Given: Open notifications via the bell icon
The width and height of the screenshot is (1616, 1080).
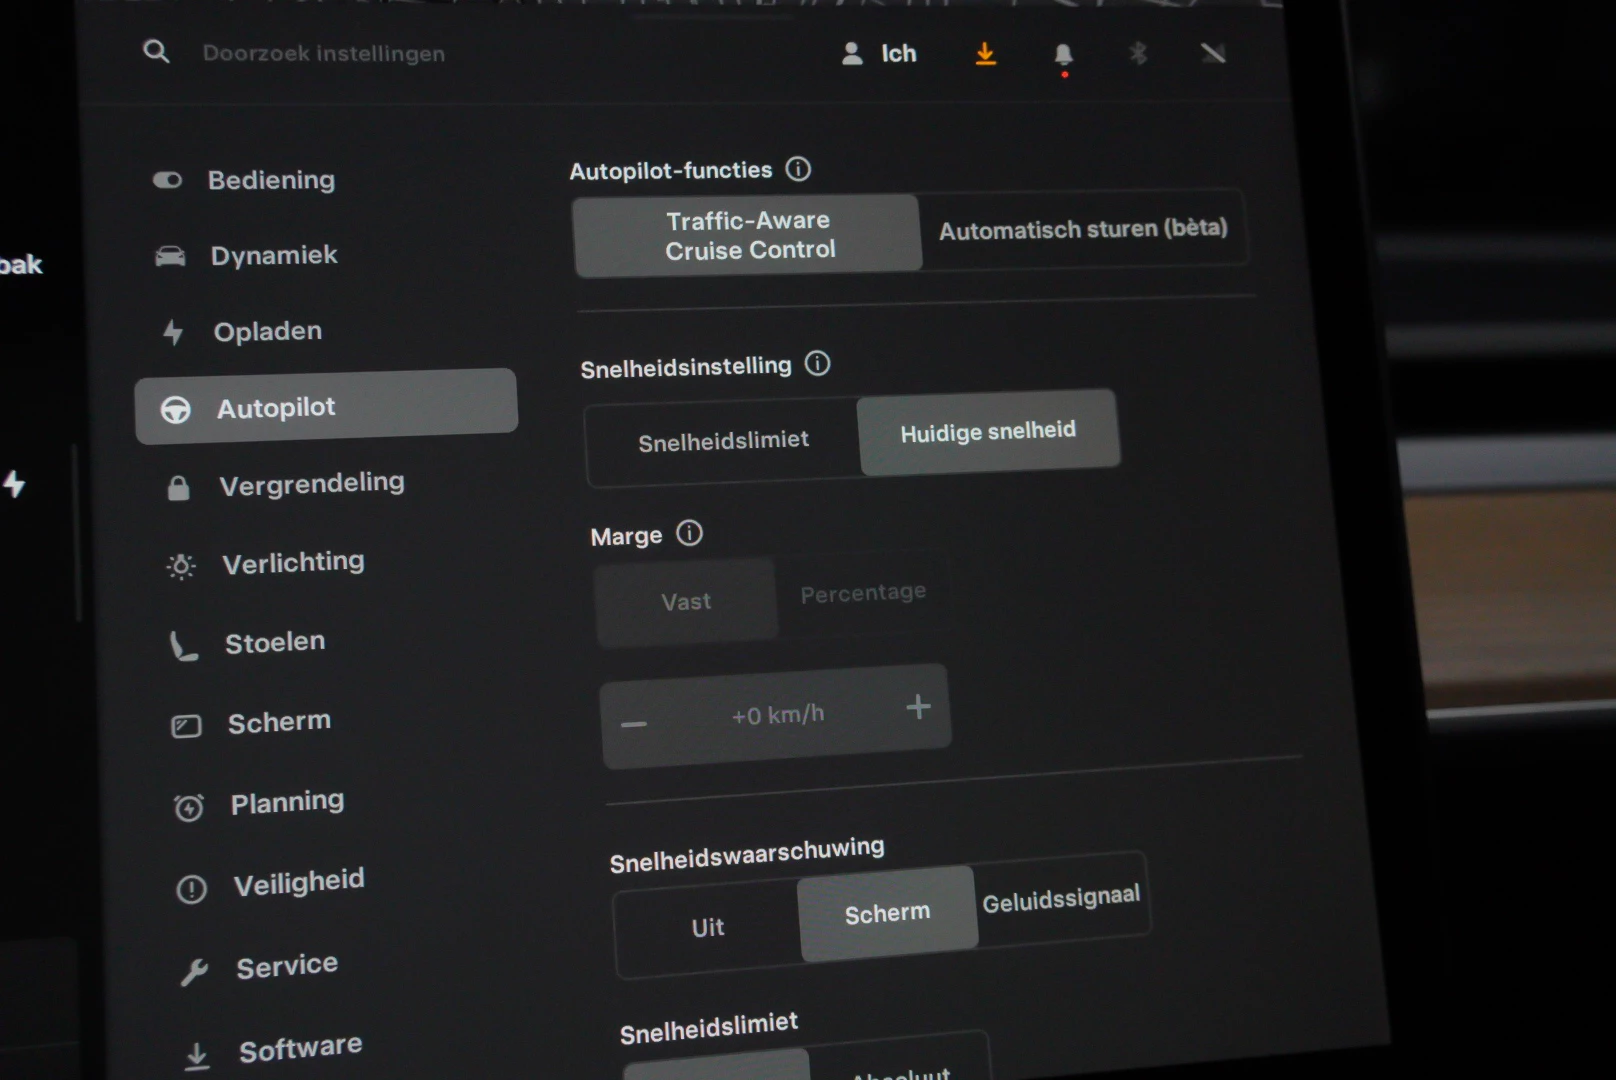Looking at the screenshot, I should tap(1063, 55).
